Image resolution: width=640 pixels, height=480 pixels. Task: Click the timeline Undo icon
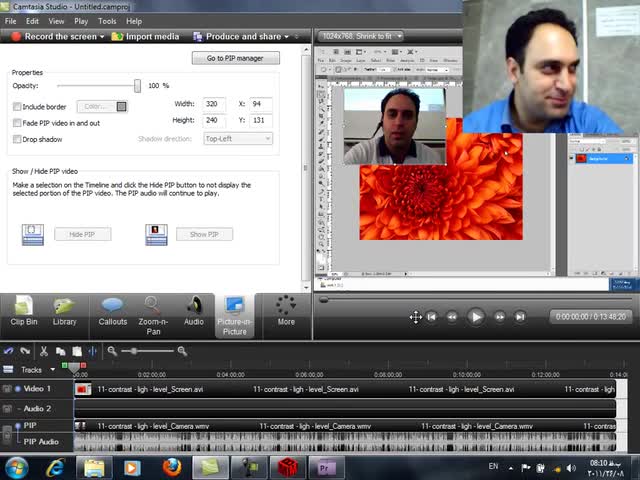click(x=9, y=351)
